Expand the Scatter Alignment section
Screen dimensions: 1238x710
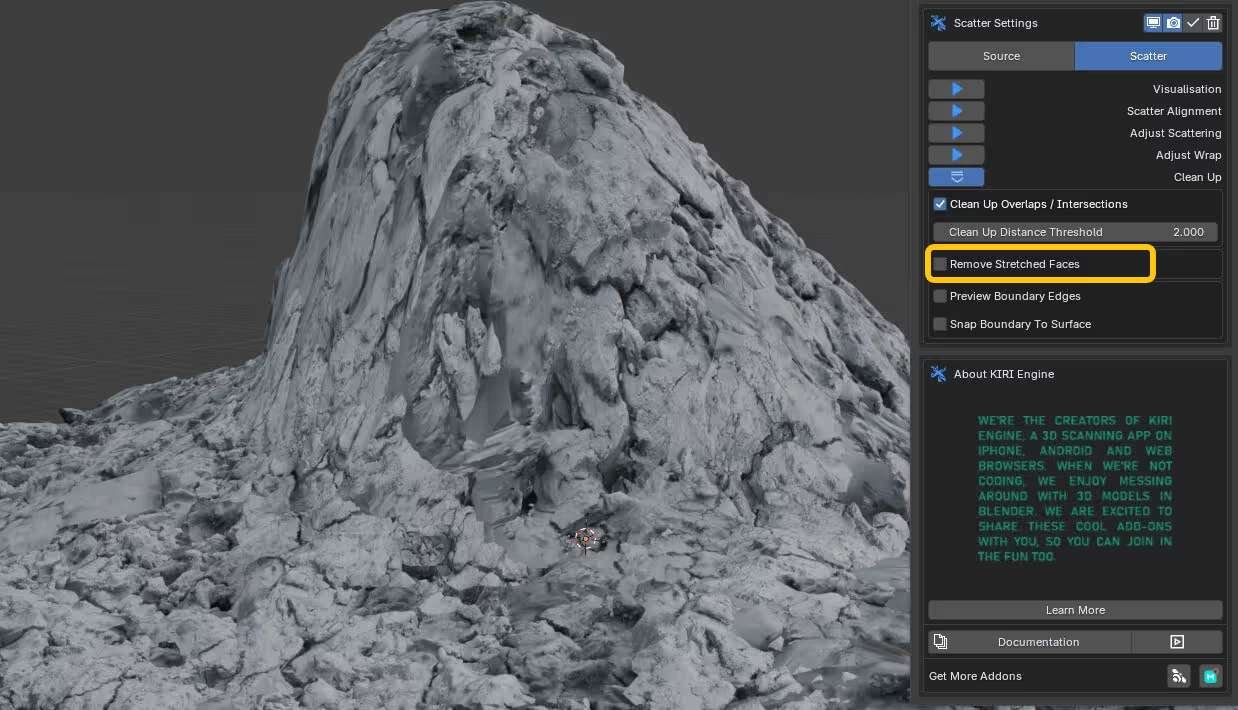[x=956, y=111]
